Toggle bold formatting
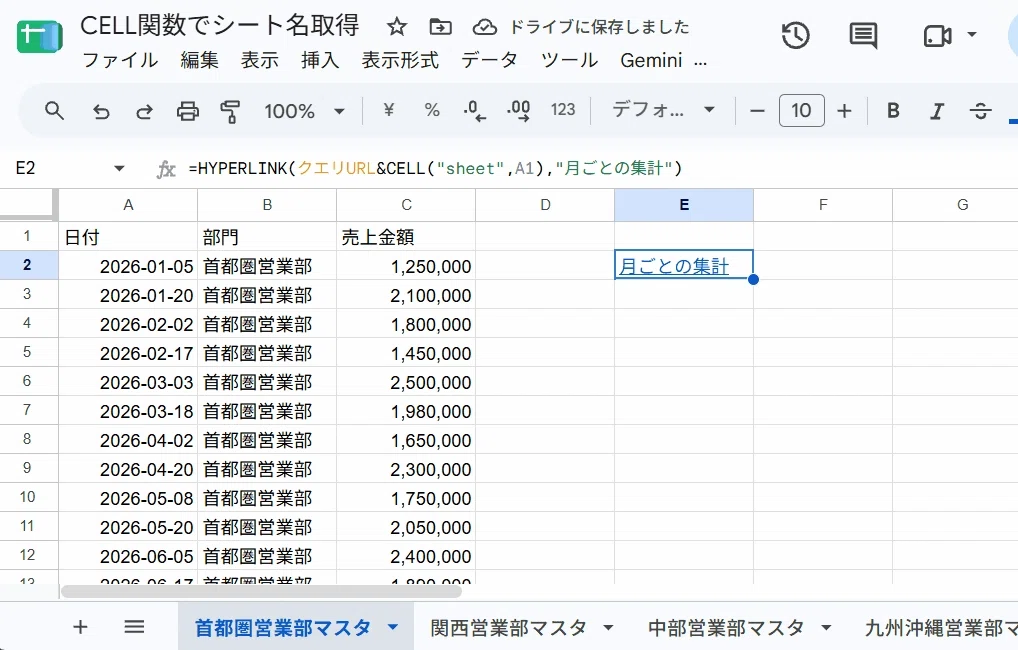 (x=893, y=111)
